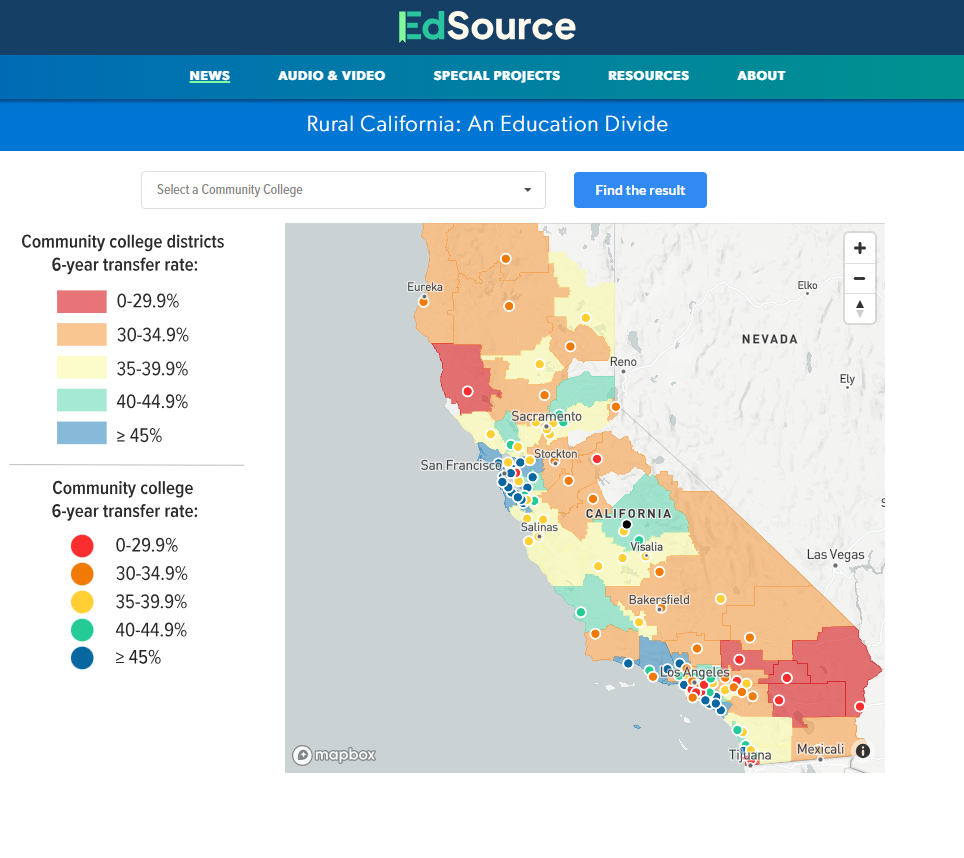Click the red 0-29.9% district swatch
Viewport: 964px width, 858px height.
point(81,301)
